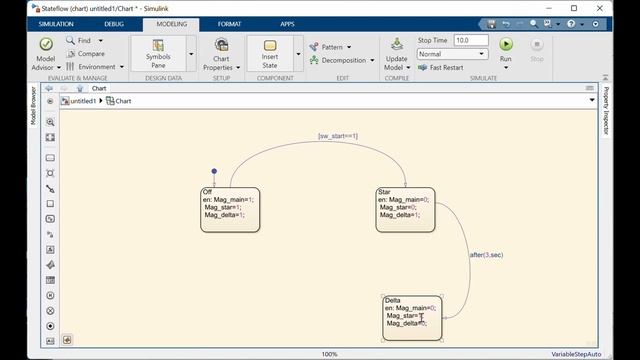Viewport: 640px width, 360px height.
Task: Click the canvas view options icon at top right
Action: tap(590, 88)
